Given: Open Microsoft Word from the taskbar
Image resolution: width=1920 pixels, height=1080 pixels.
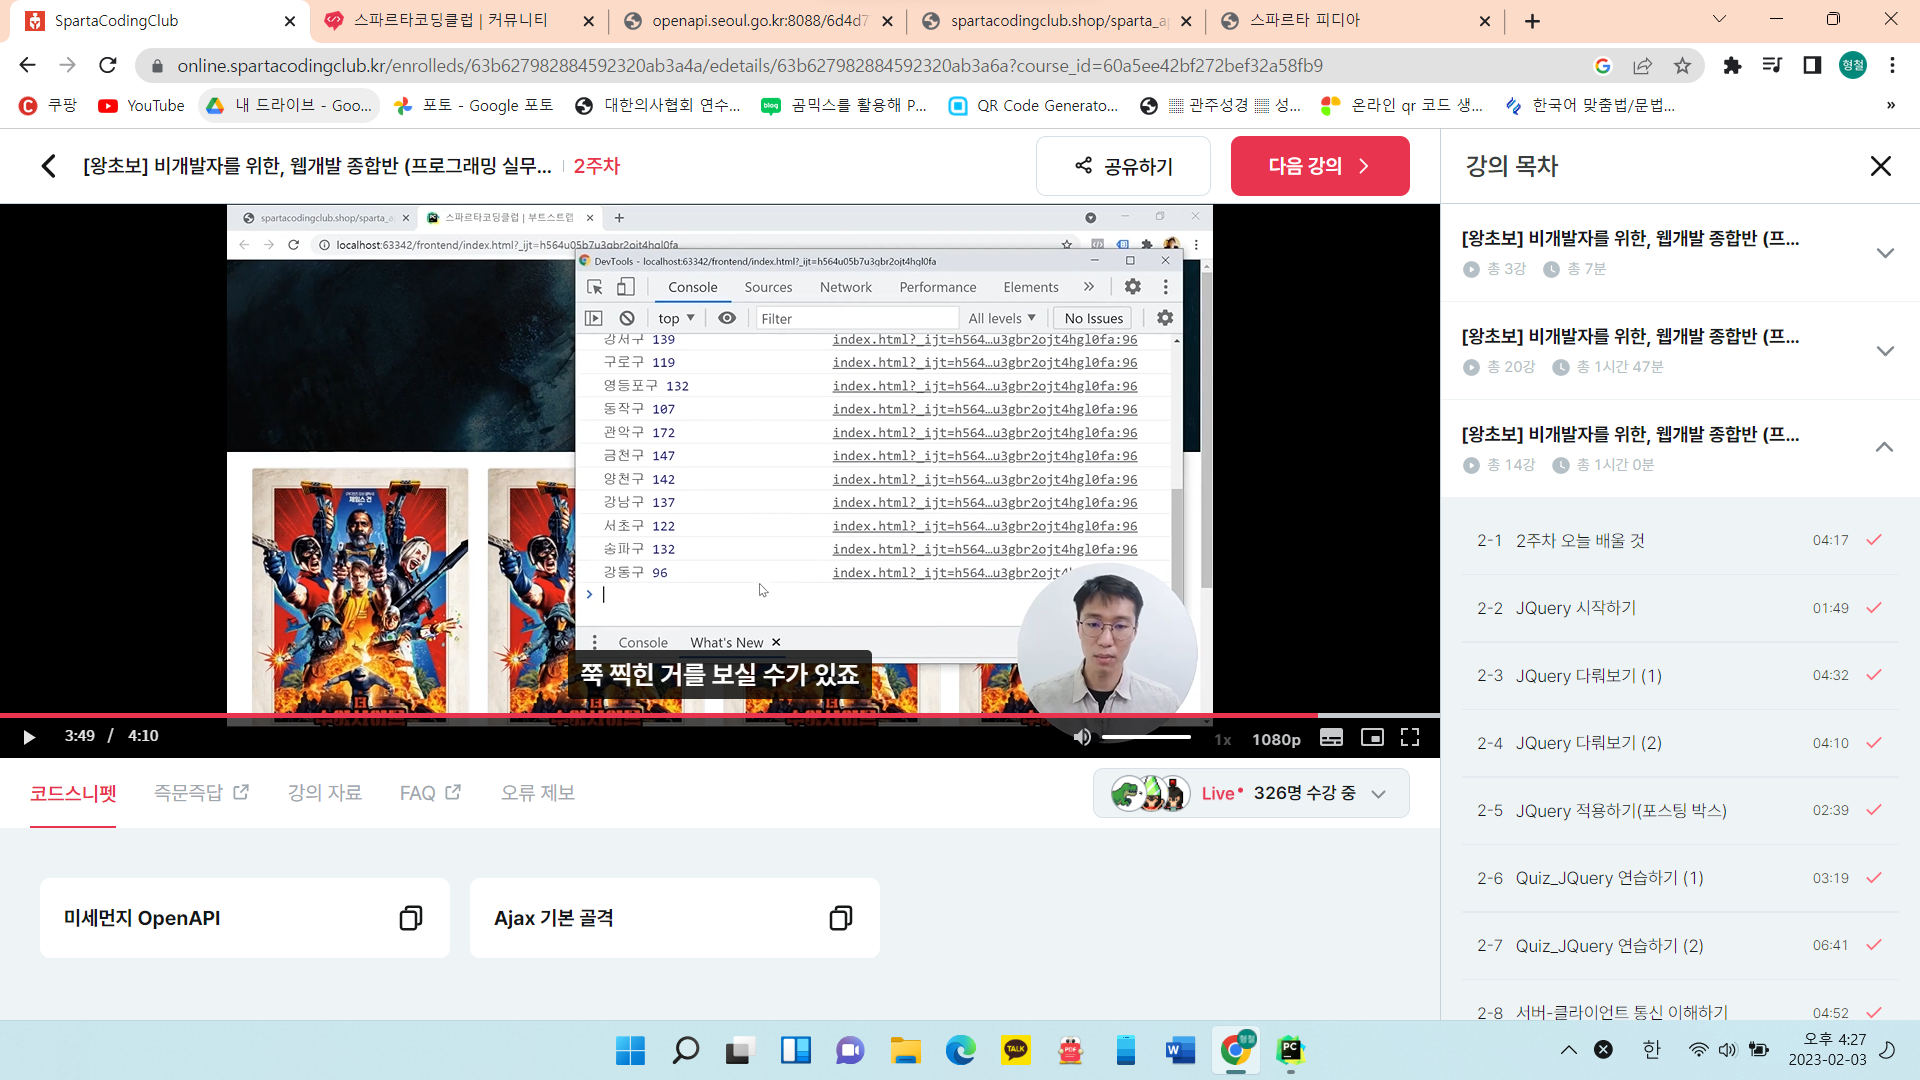Looking at the screenshot, I should [1180, 1050].
